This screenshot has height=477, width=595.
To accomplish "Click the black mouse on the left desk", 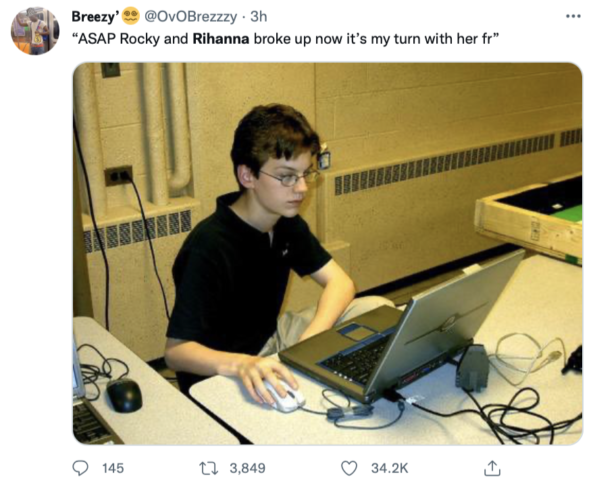I will point(124,395).
